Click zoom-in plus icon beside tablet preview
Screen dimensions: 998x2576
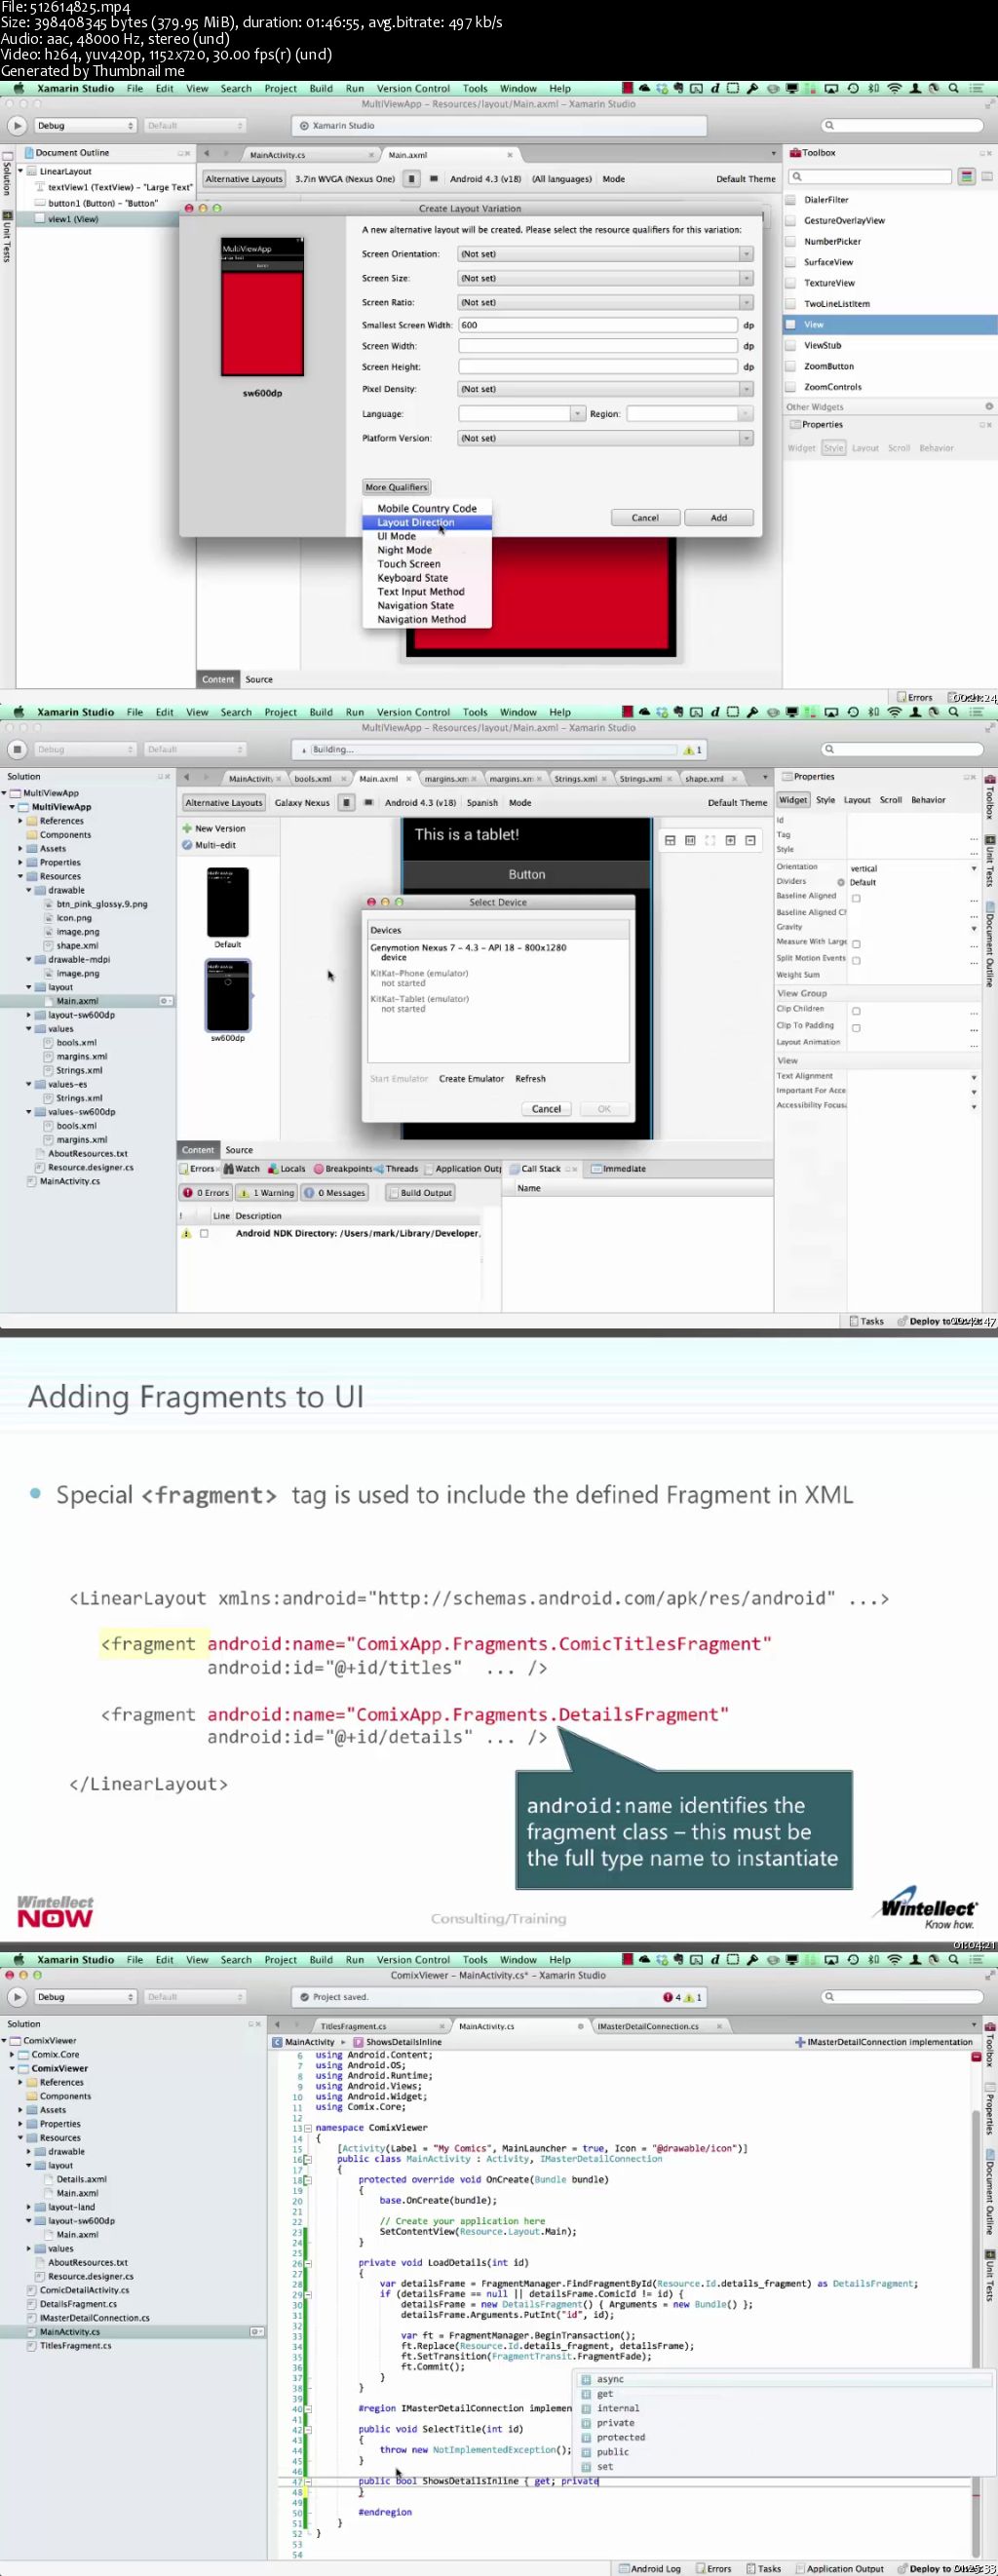tap(730, 840)
